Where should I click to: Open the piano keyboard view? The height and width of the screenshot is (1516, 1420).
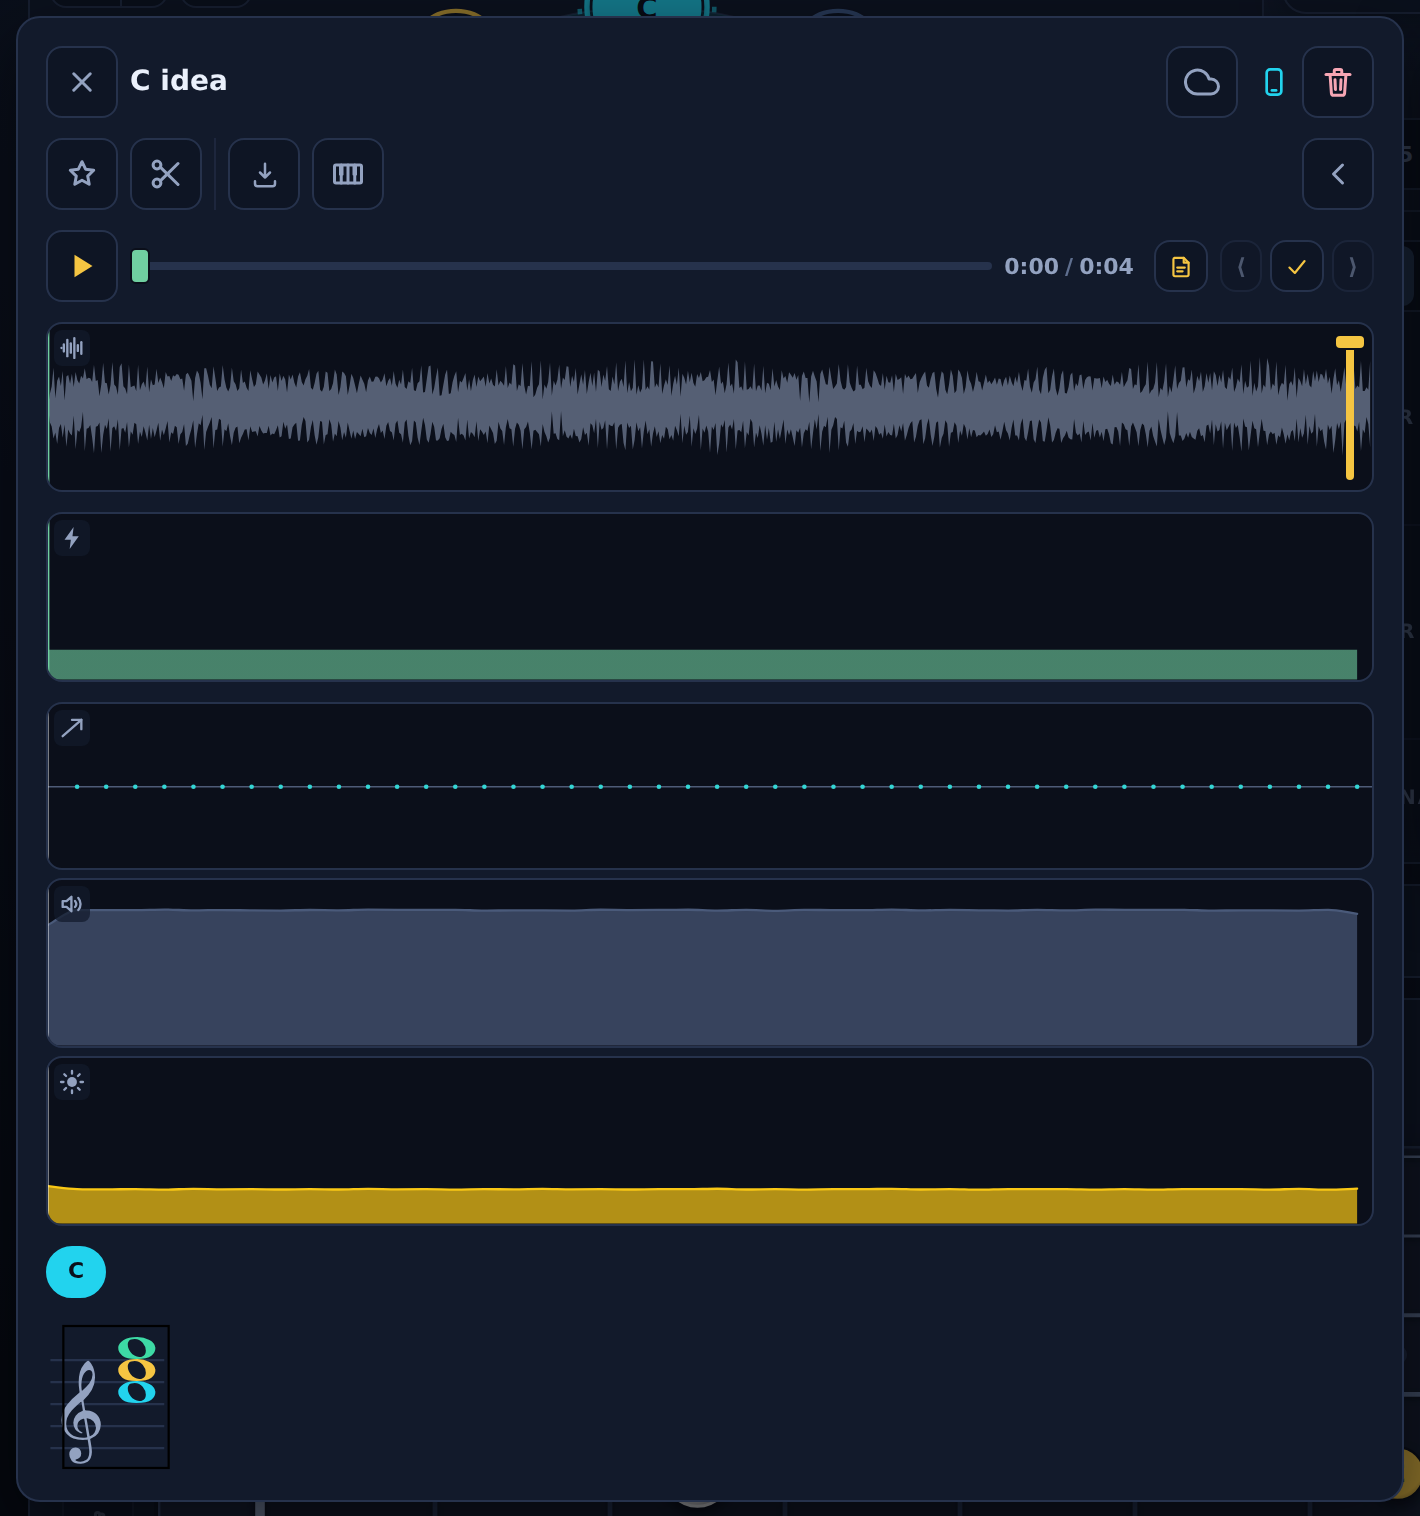click(x=348, y=174)
